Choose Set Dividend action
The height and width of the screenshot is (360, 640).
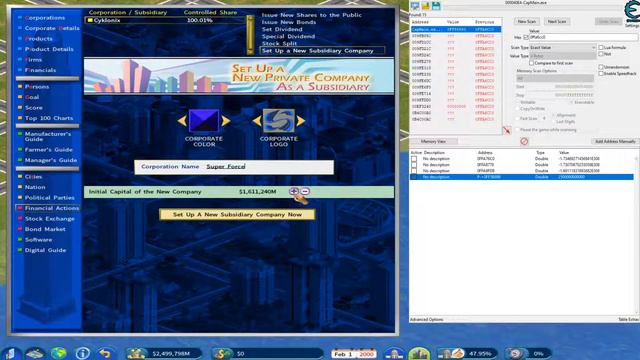coord(282,29)
